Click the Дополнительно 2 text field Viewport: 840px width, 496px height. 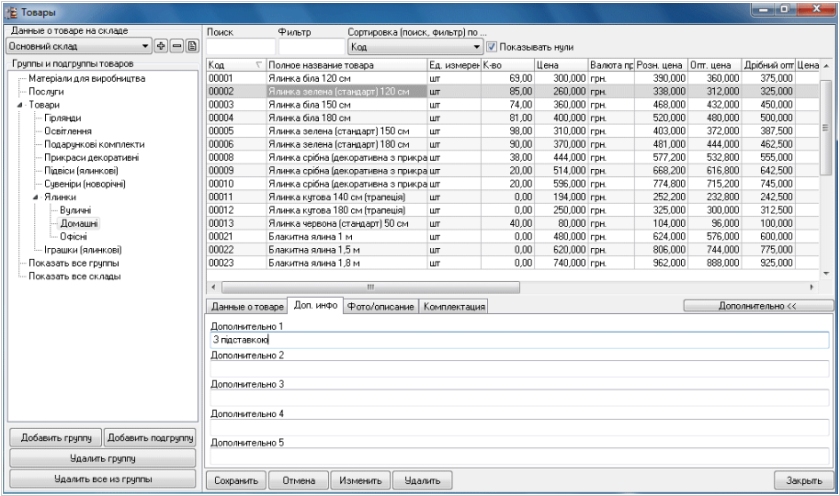pyautogui.click(x=520, y=369)
